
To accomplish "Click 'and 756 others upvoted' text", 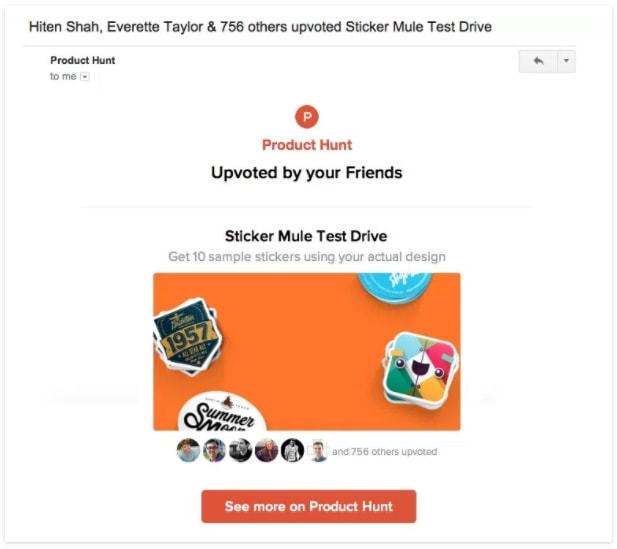I will [384, 451].
